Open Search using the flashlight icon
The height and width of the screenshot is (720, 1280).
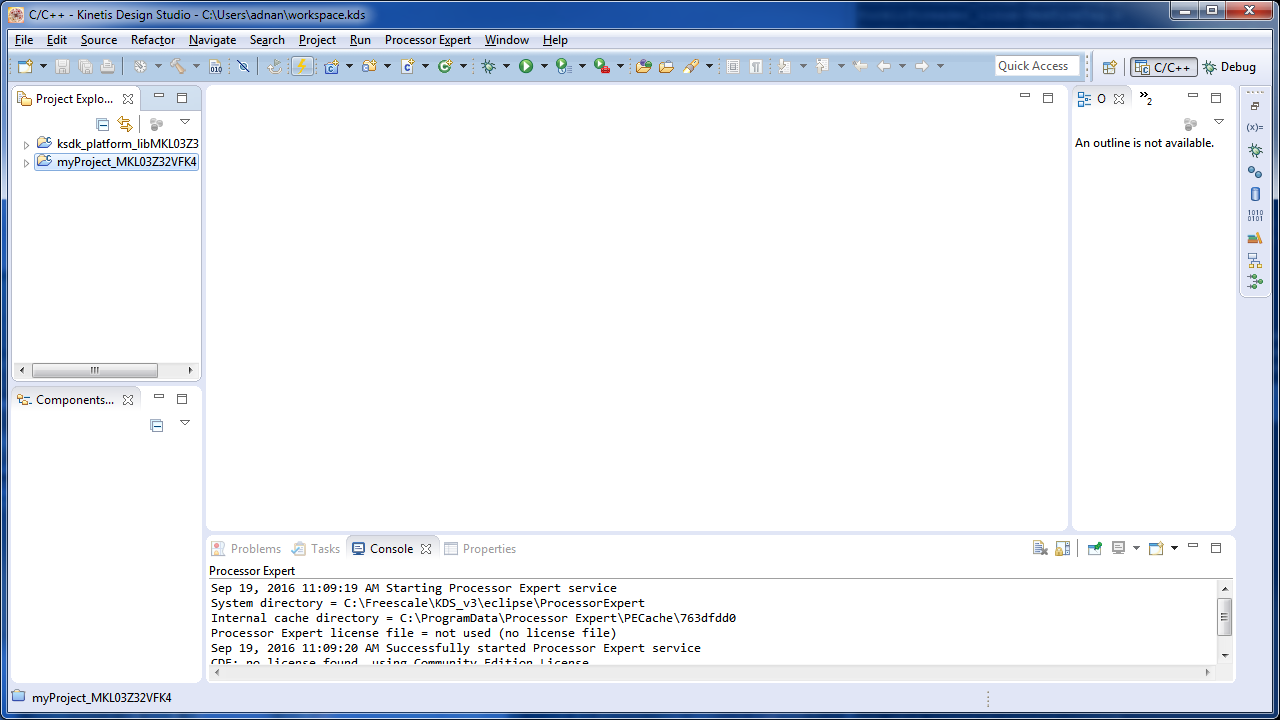(693, 66)
